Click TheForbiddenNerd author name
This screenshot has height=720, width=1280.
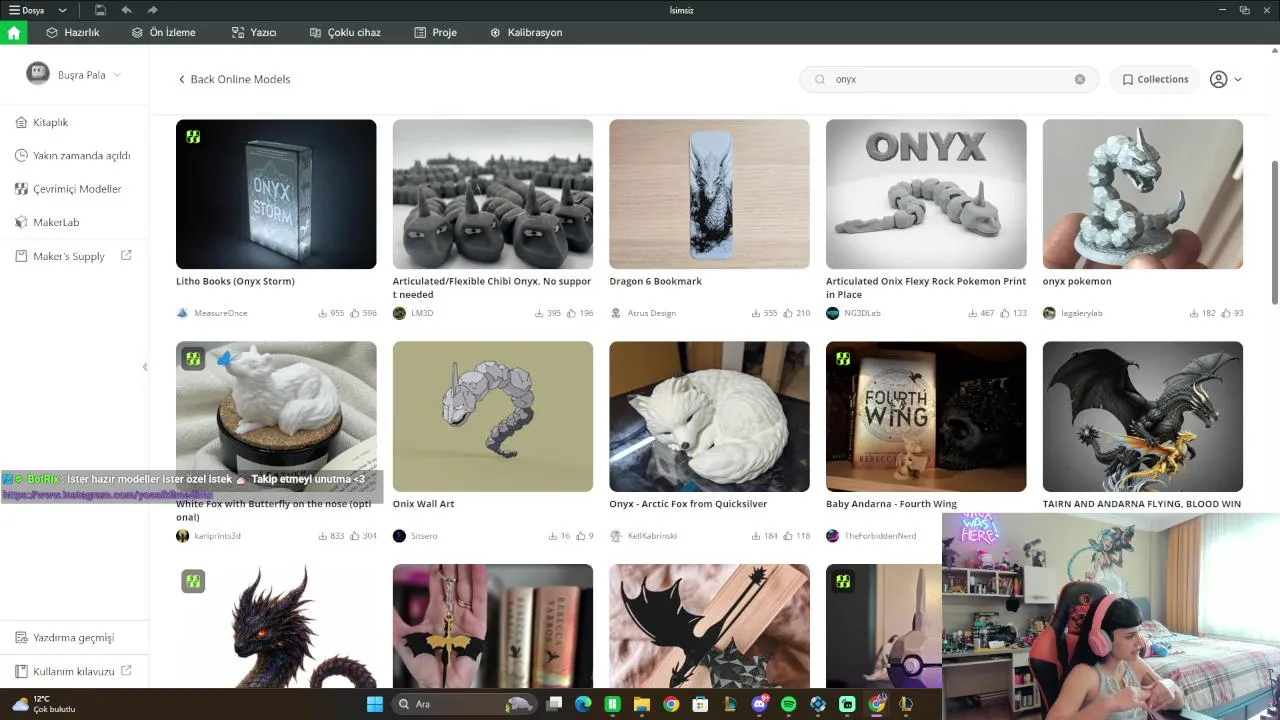point(880,536)
